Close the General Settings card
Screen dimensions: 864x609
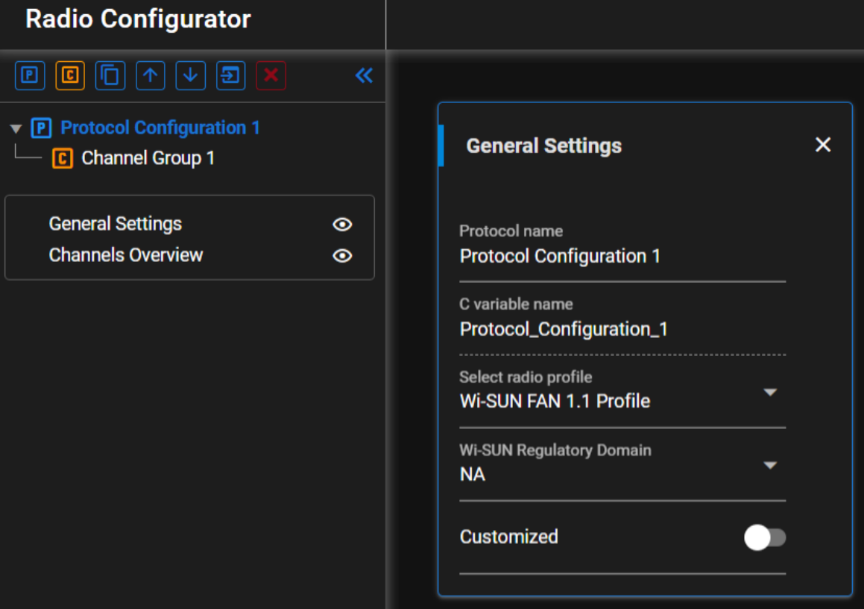(823, 145)
